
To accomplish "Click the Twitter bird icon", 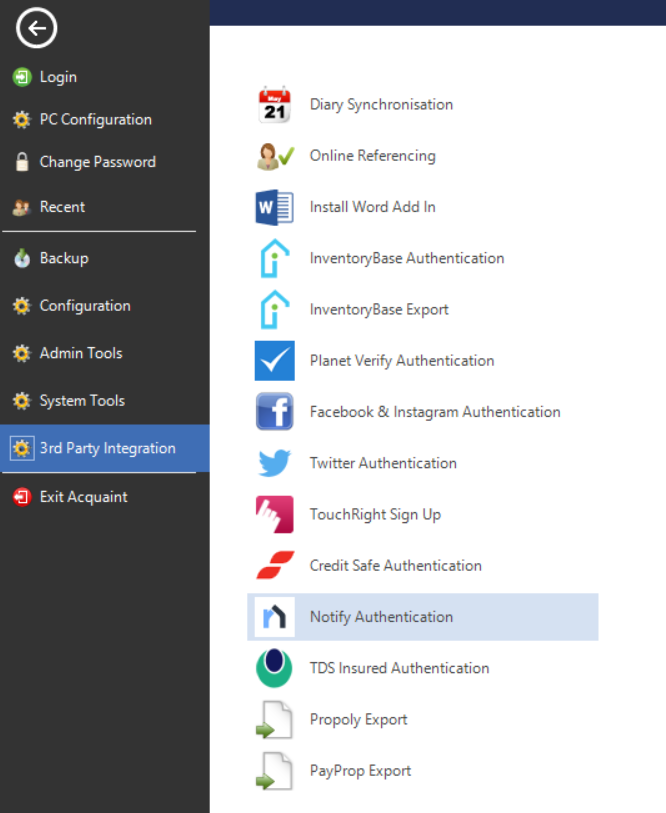I will (x=274, y=463).
